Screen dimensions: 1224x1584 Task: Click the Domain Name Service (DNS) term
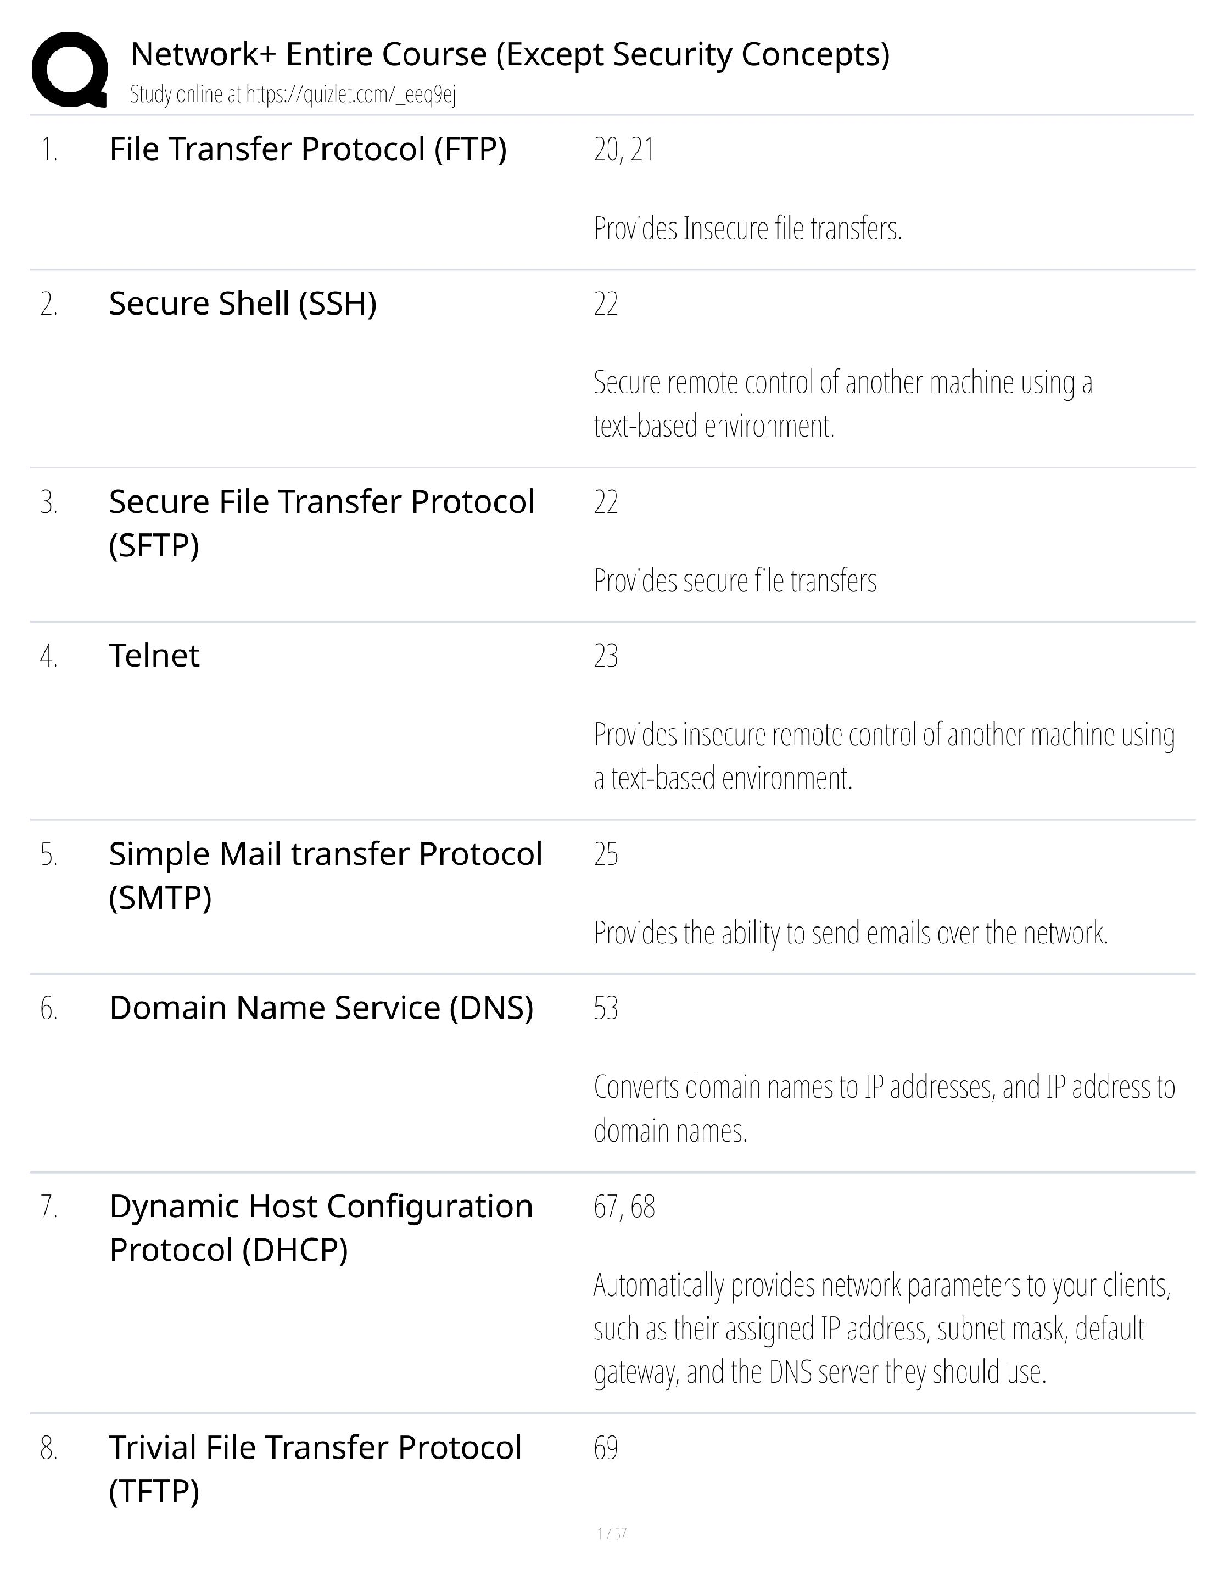pos(321,1007)
